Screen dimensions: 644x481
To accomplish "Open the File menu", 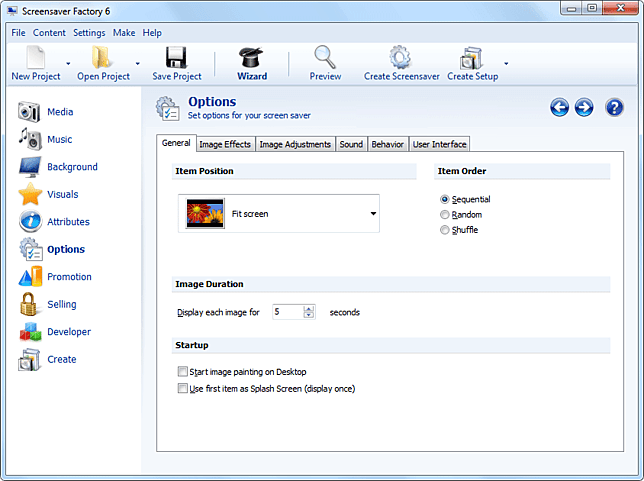I will [18, 33].
